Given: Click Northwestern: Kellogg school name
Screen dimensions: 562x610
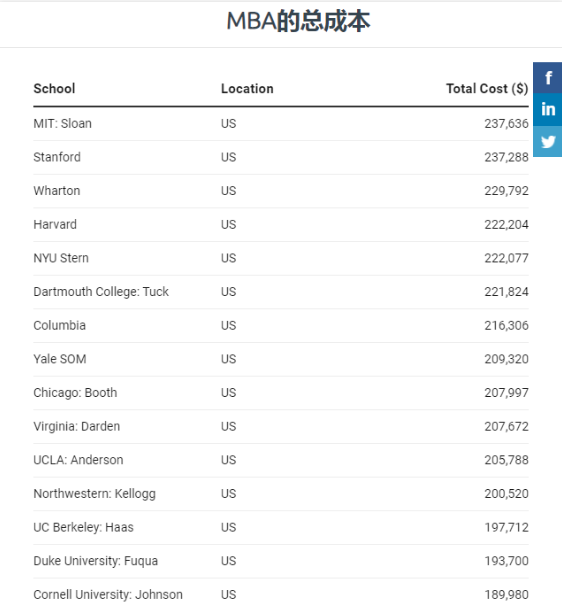Looking at the screenshot, I should point(95,494).
